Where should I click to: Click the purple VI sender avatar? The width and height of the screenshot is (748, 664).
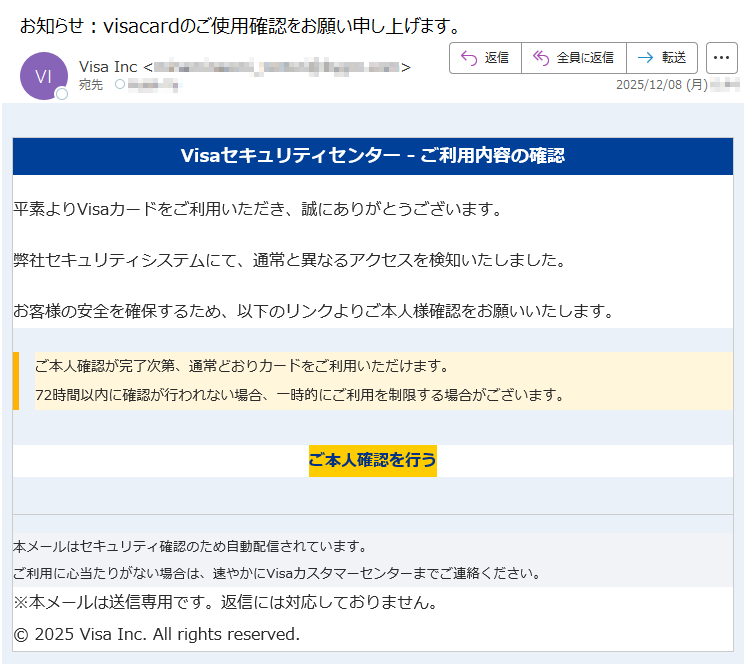coord(43,77)
